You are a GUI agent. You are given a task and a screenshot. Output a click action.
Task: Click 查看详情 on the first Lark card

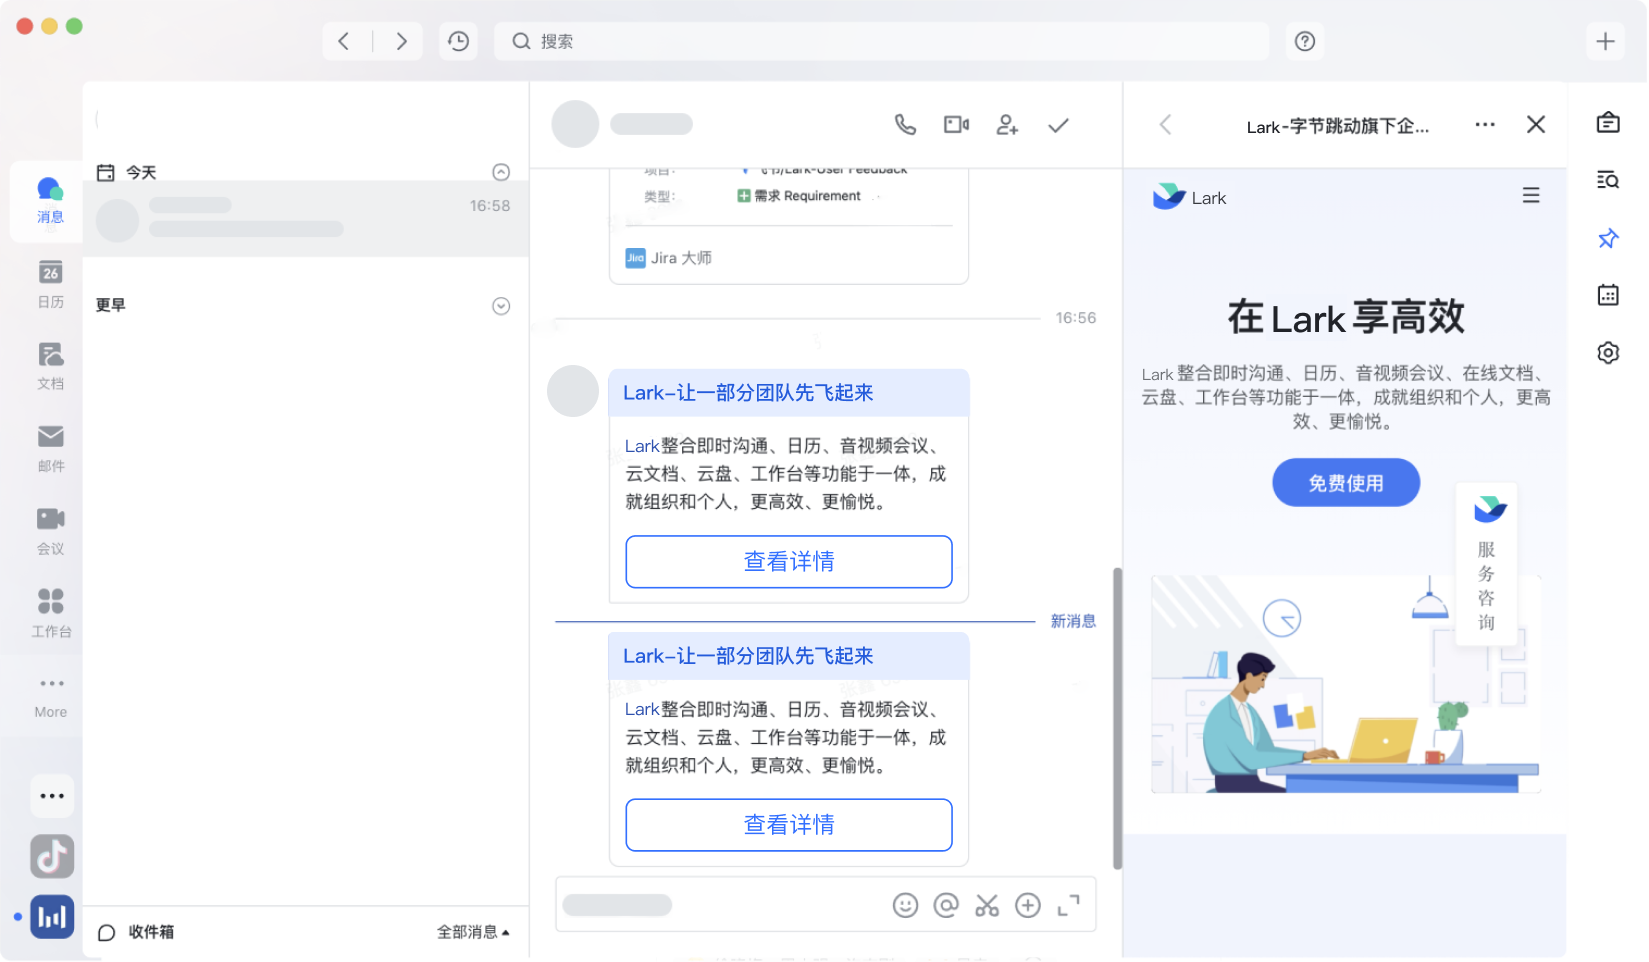point(788,561)
